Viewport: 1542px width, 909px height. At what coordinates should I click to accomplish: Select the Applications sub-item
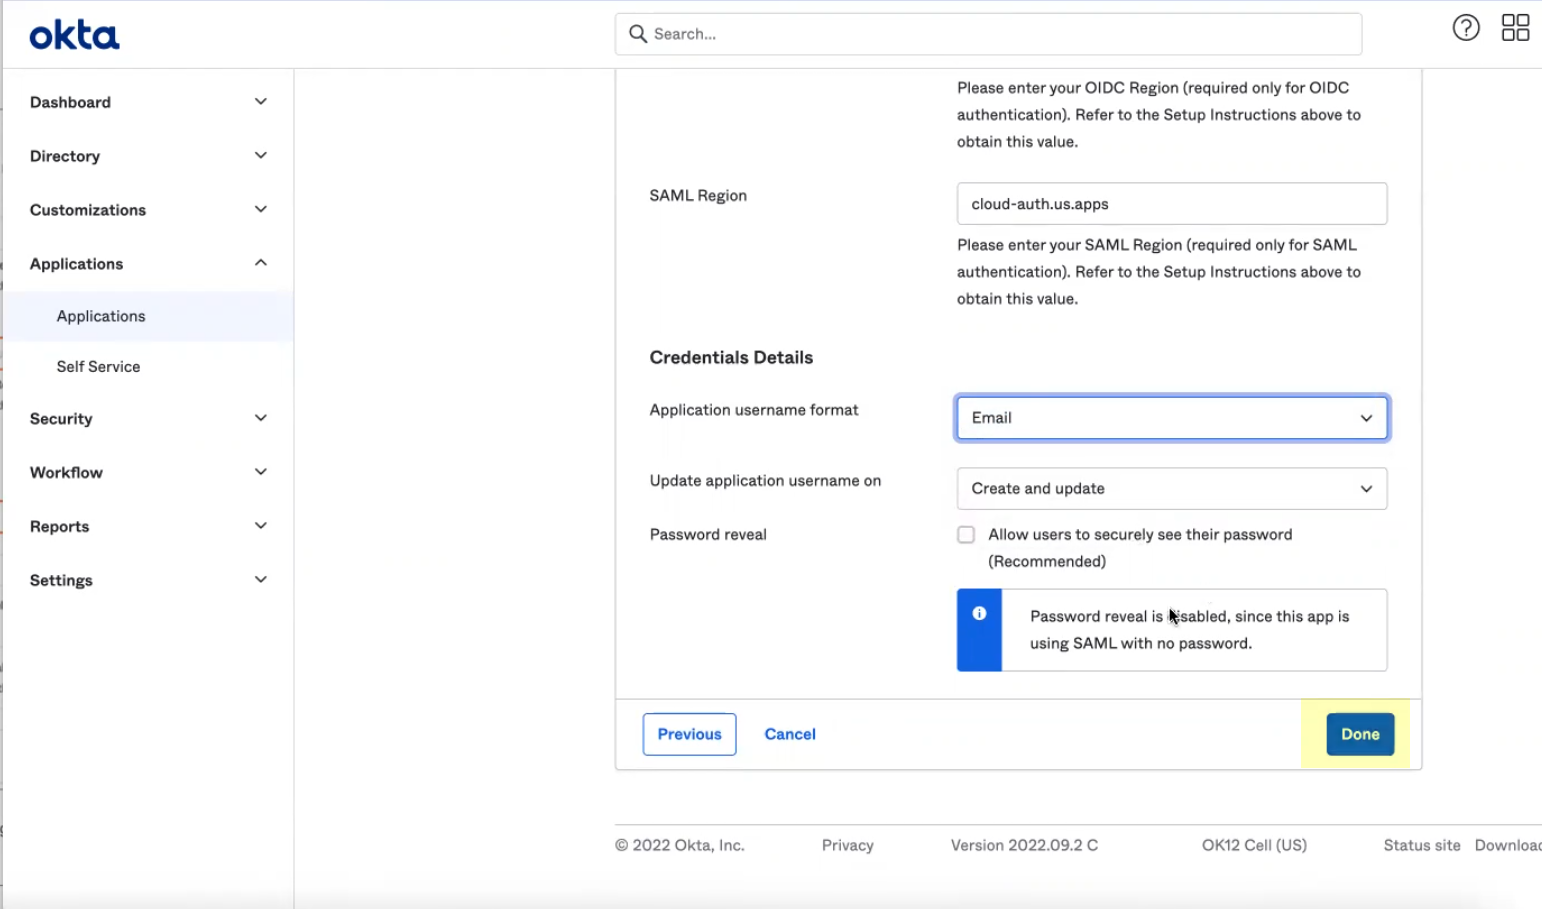(101, 316)
